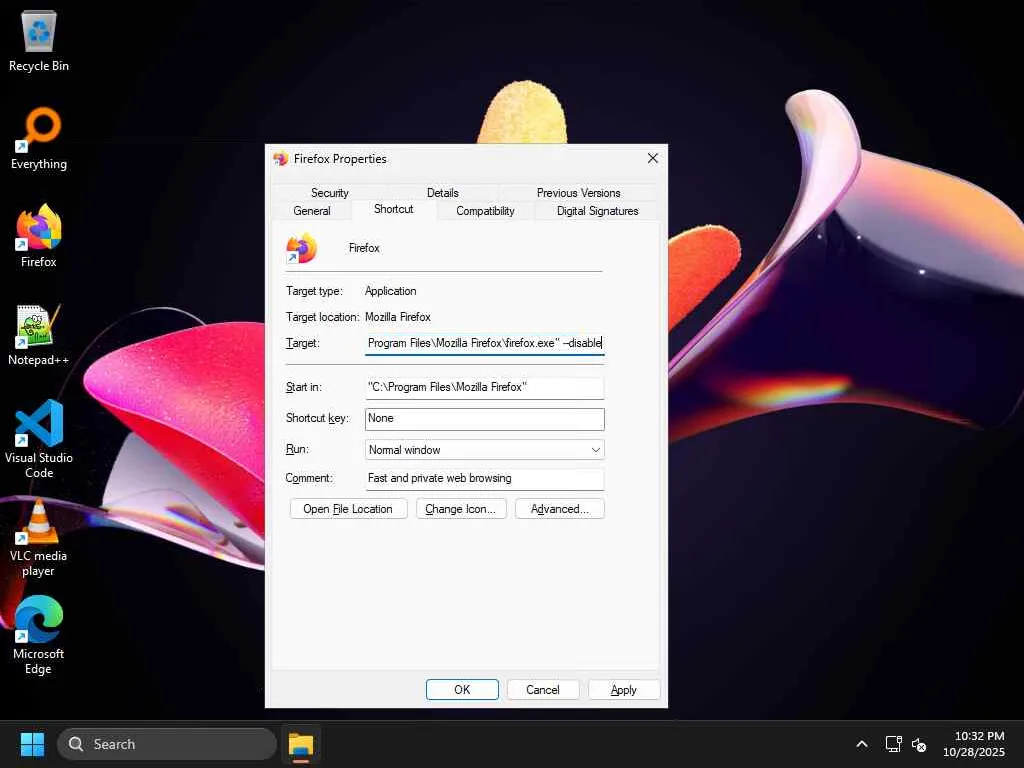
Task: Switch to the Previous Versions tab
Action: (579, 193)
